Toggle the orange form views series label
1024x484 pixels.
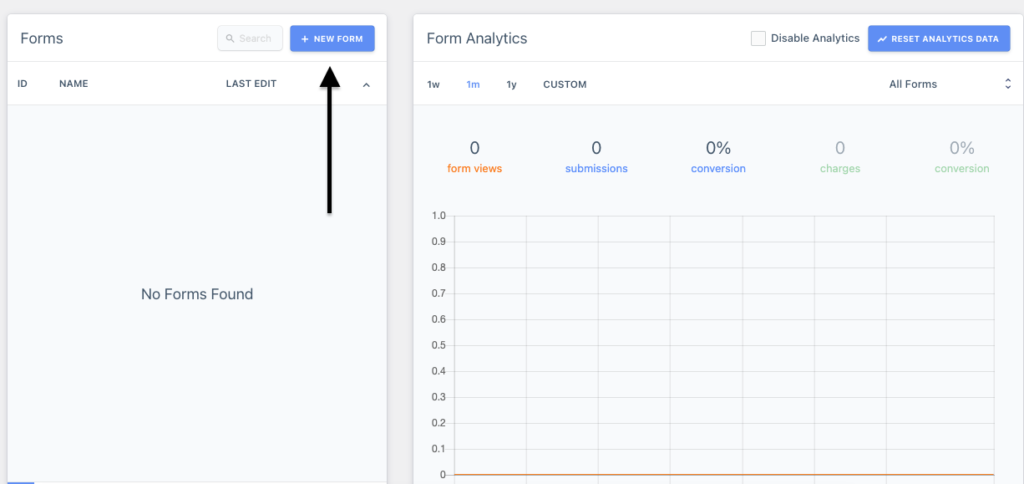474,169
